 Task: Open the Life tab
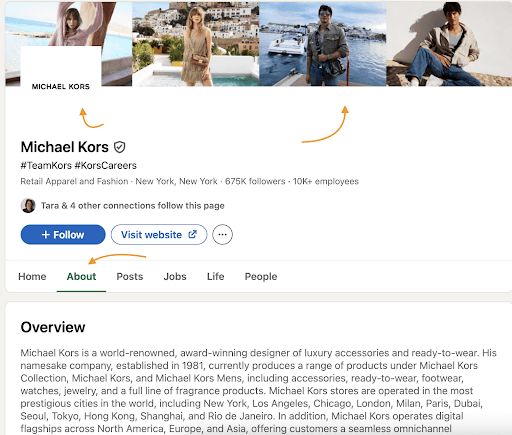(216, 276)
